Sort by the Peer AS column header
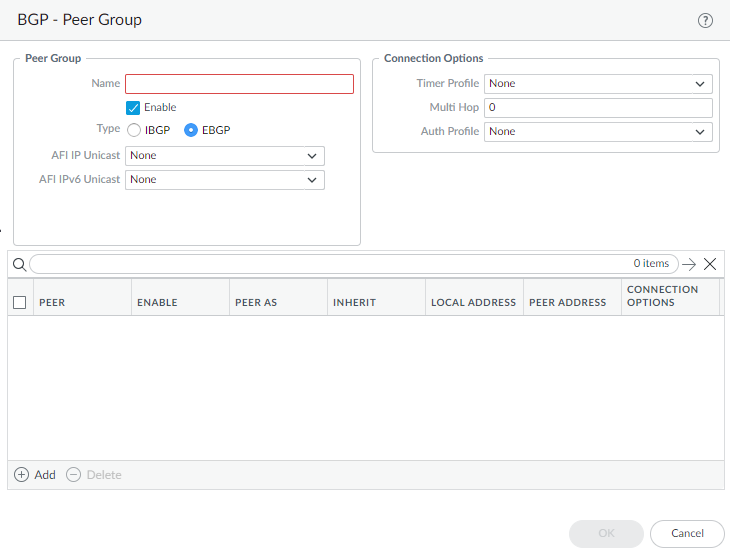This screenshot has height=560, width=730. [256, 302]
